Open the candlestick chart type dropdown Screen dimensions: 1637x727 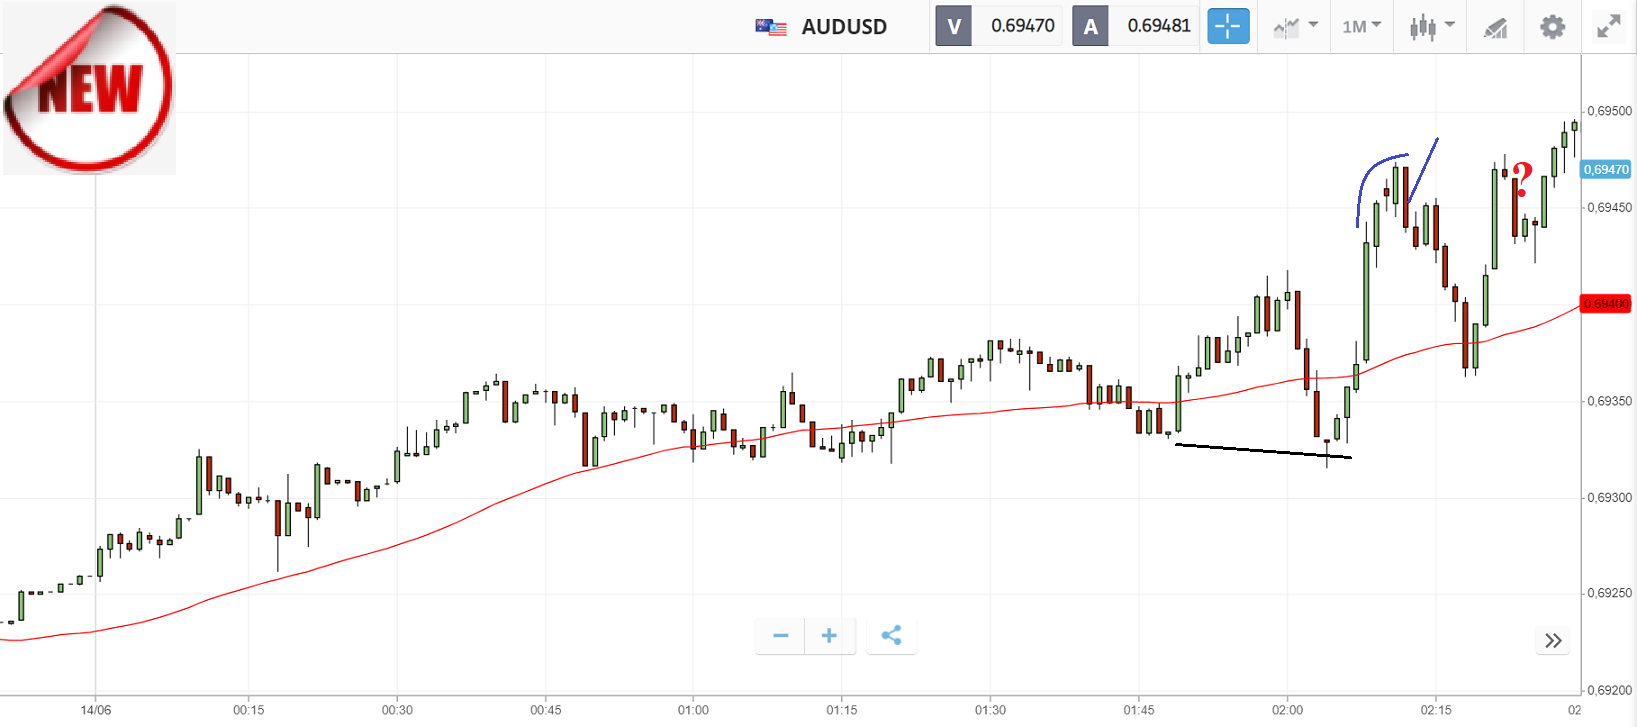pos(1431,27)
